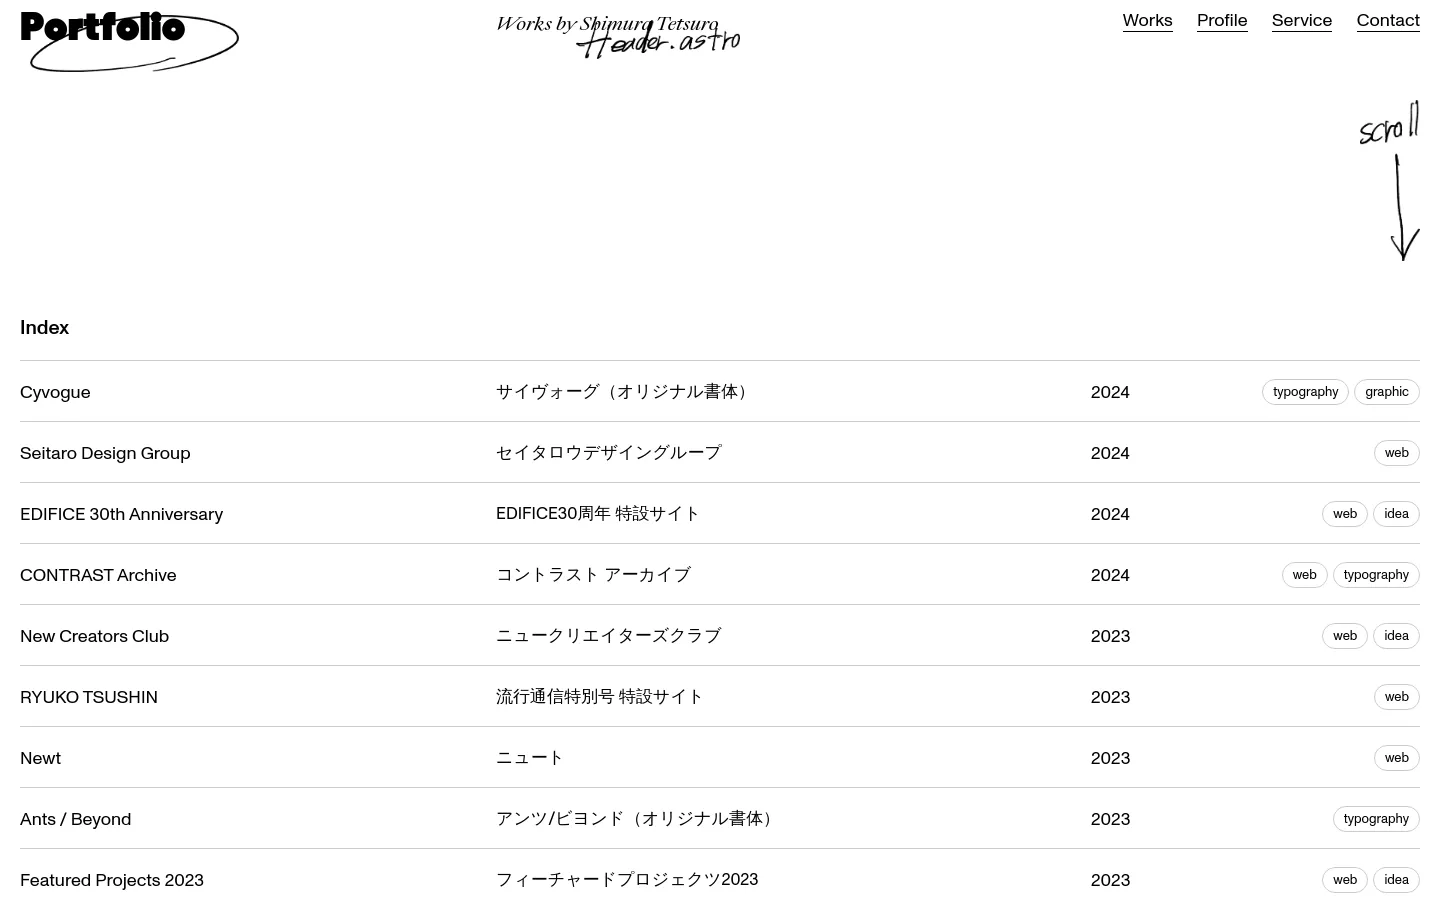Image resolution: width=1440 pixels, height=900 pixels.
Task: Click idea tag in EDIFICE 30th Anniversary row
Action: click(1397, 514)
